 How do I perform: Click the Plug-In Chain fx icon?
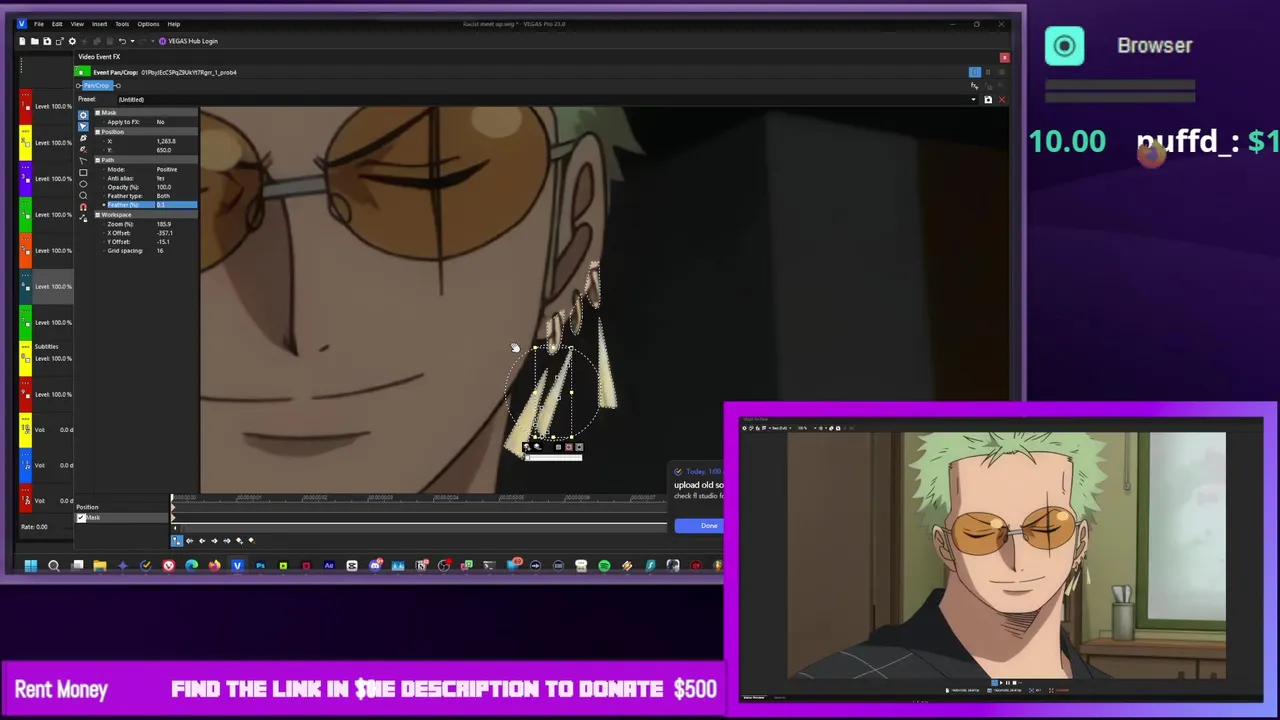(975, 86)
